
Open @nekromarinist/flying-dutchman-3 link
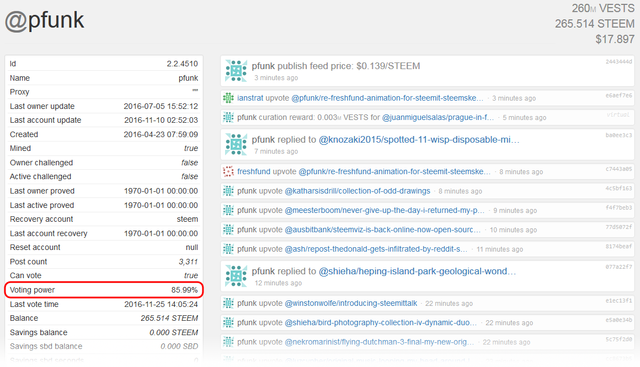coord(379,342)
